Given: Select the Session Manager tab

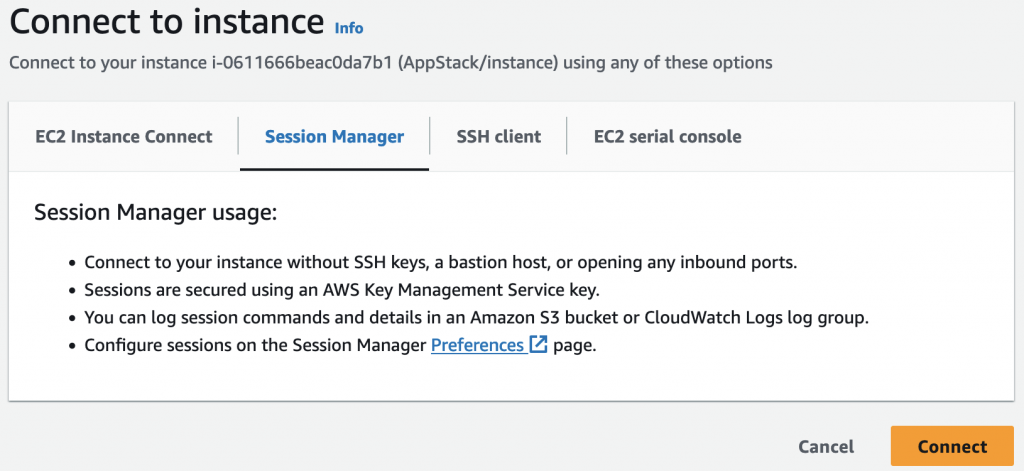Looking at the screenshot, I should [334, 136].
